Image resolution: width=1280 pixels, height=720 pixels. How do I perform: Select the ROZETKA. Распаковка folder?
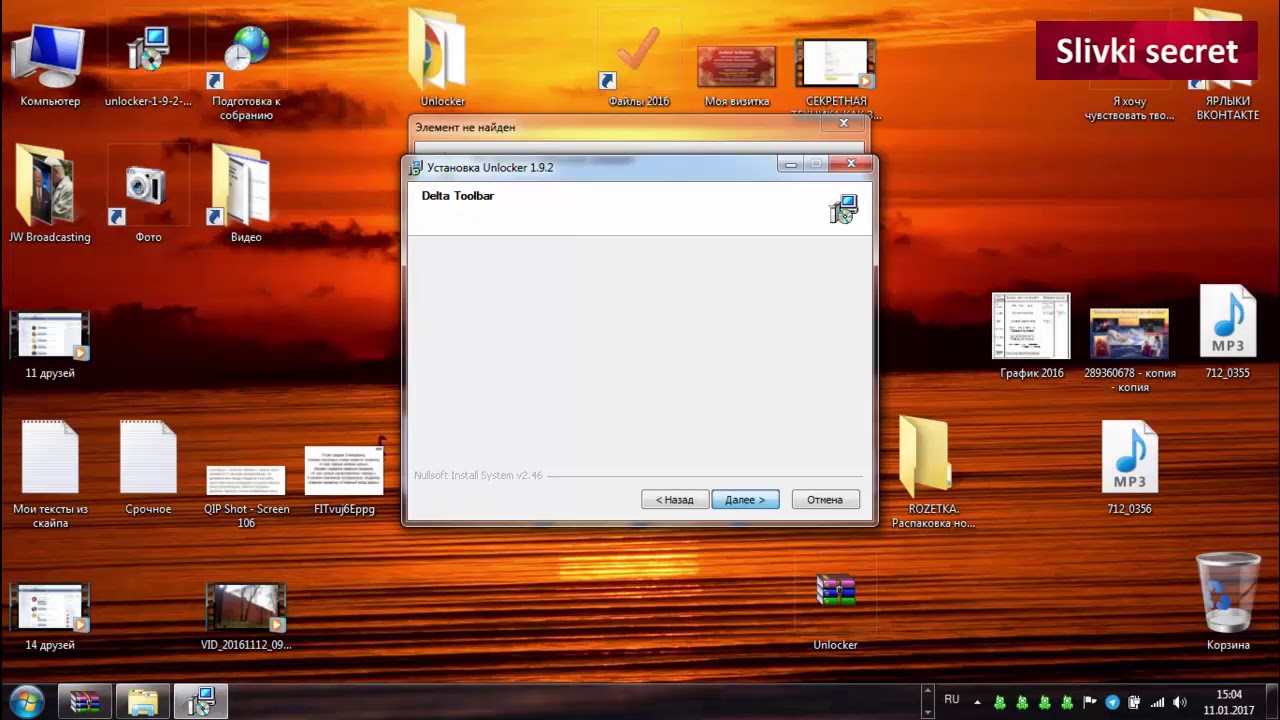(x=933, y=473)
